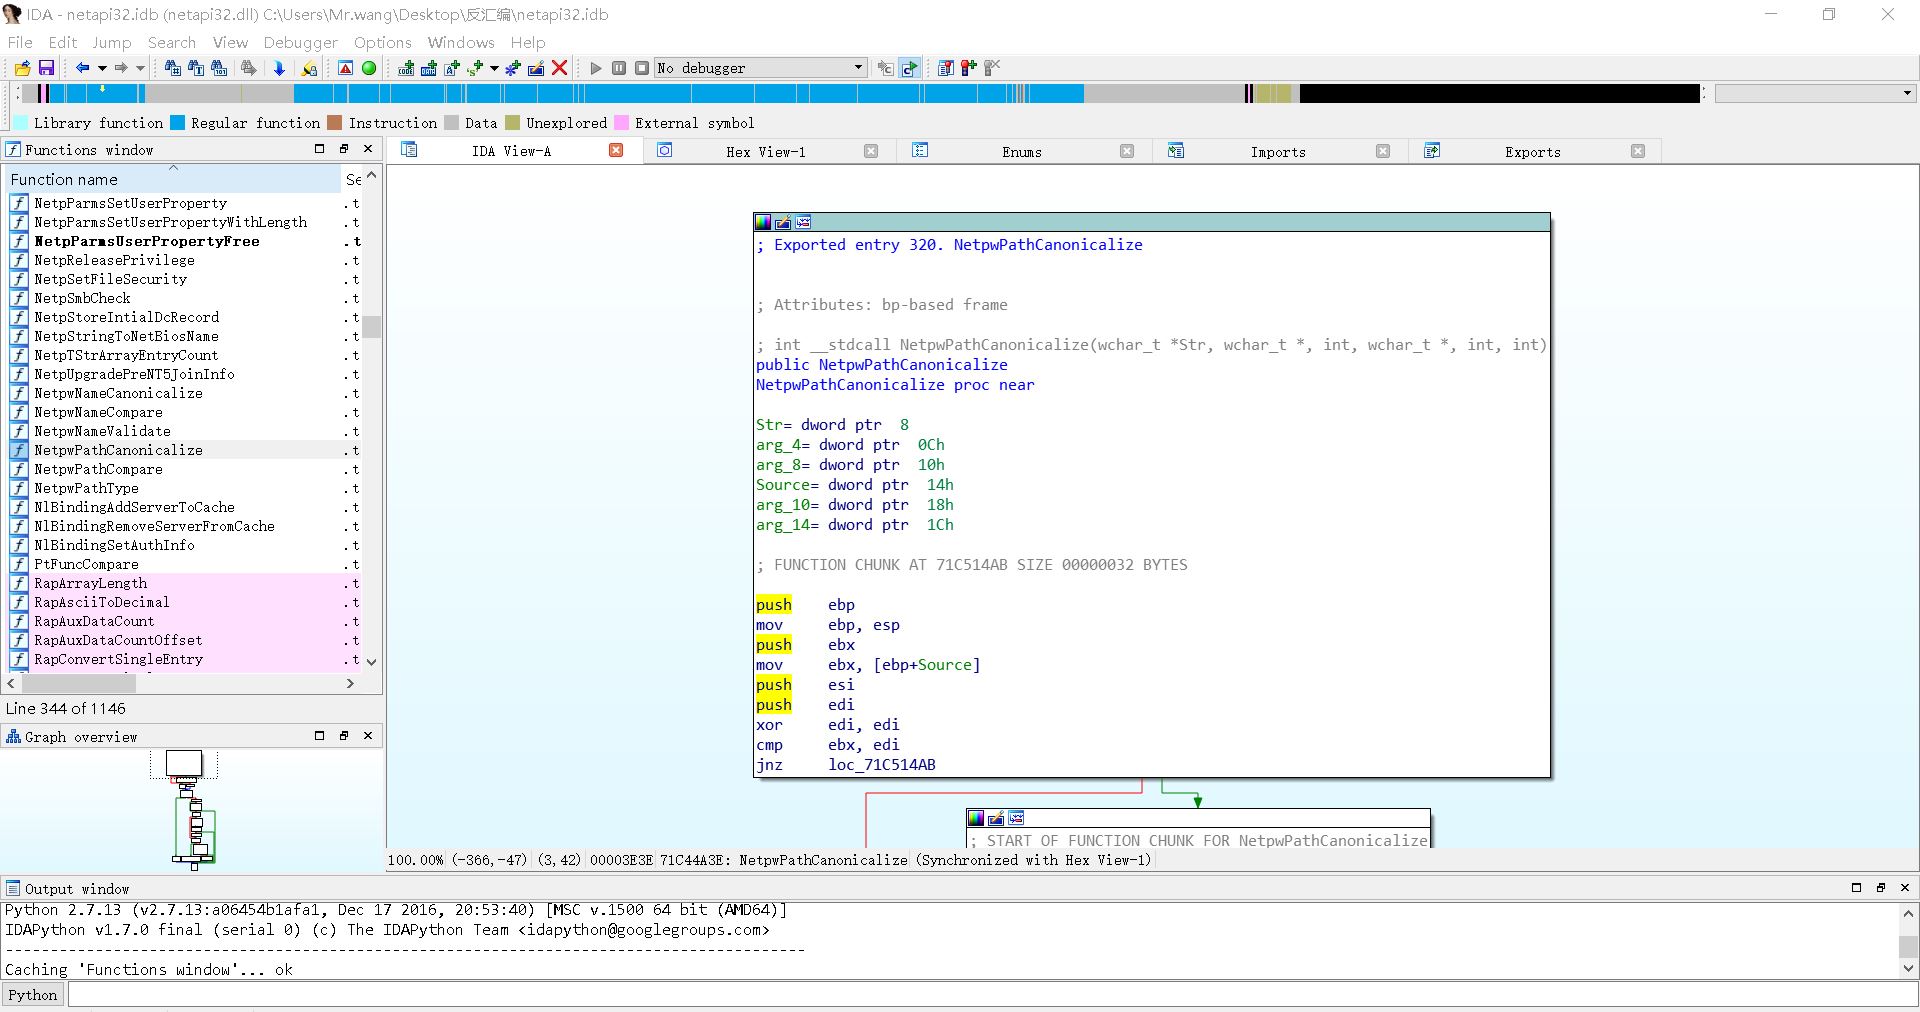Close the Graph overview panel
The image size is (1920, 1012).
pyautogui.click(x=368, y=736)
